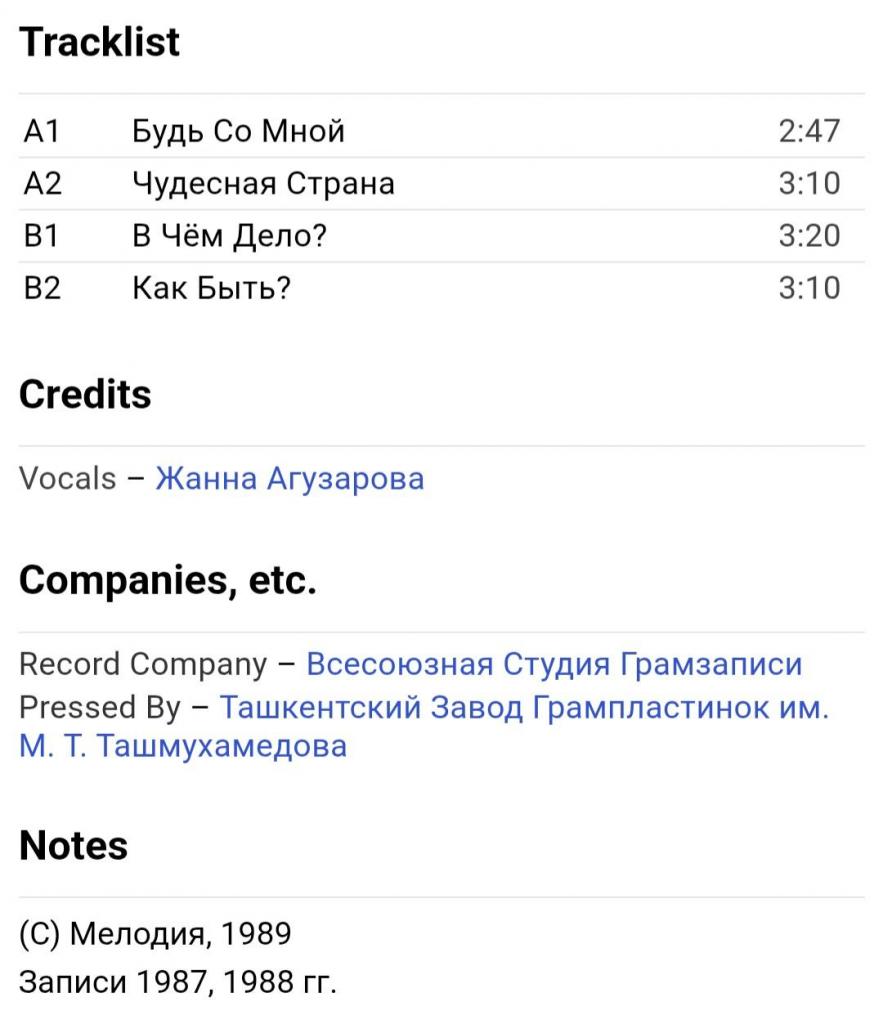This screenshot has width=883, height=1024.
Task: Click the Credits section heading
Action: pos(85,395)
